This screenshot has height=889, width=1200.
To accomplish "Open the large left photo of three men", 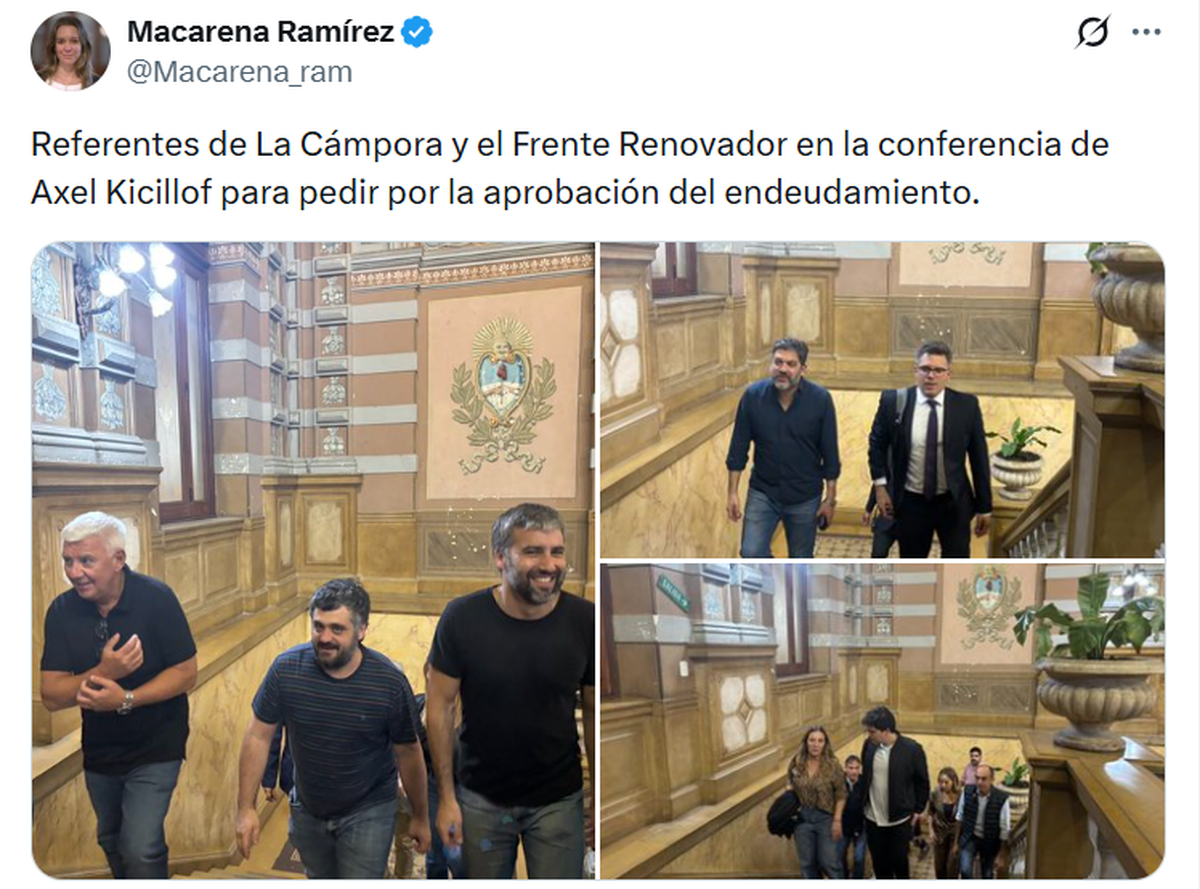I will pyautogui.click(x=314, y=561).
